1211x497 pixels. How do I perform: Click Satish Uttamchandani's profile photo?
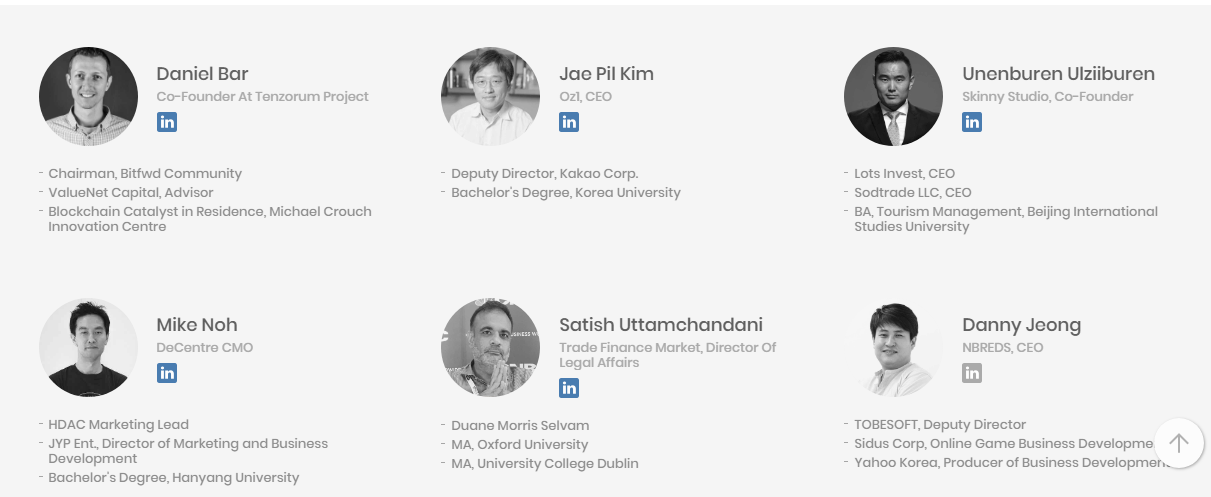(490, 347)
